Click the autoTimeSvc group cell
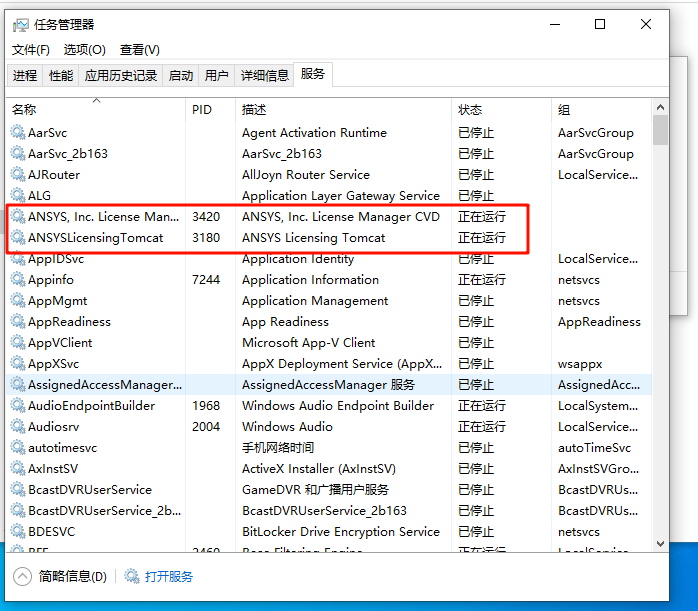This screenshot has width=698, height=611. tap(594, 447)
